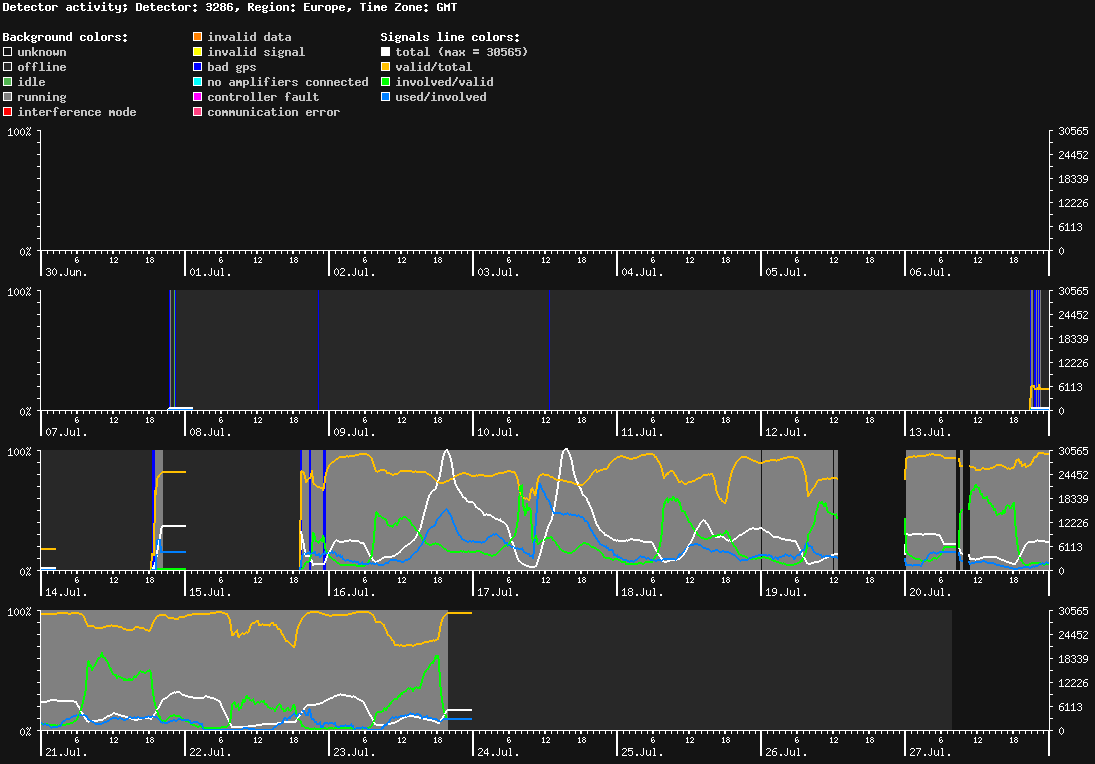Click the 19.Jul. date marker
This screenshot has width=1095, height=764.
click(786, 592)
